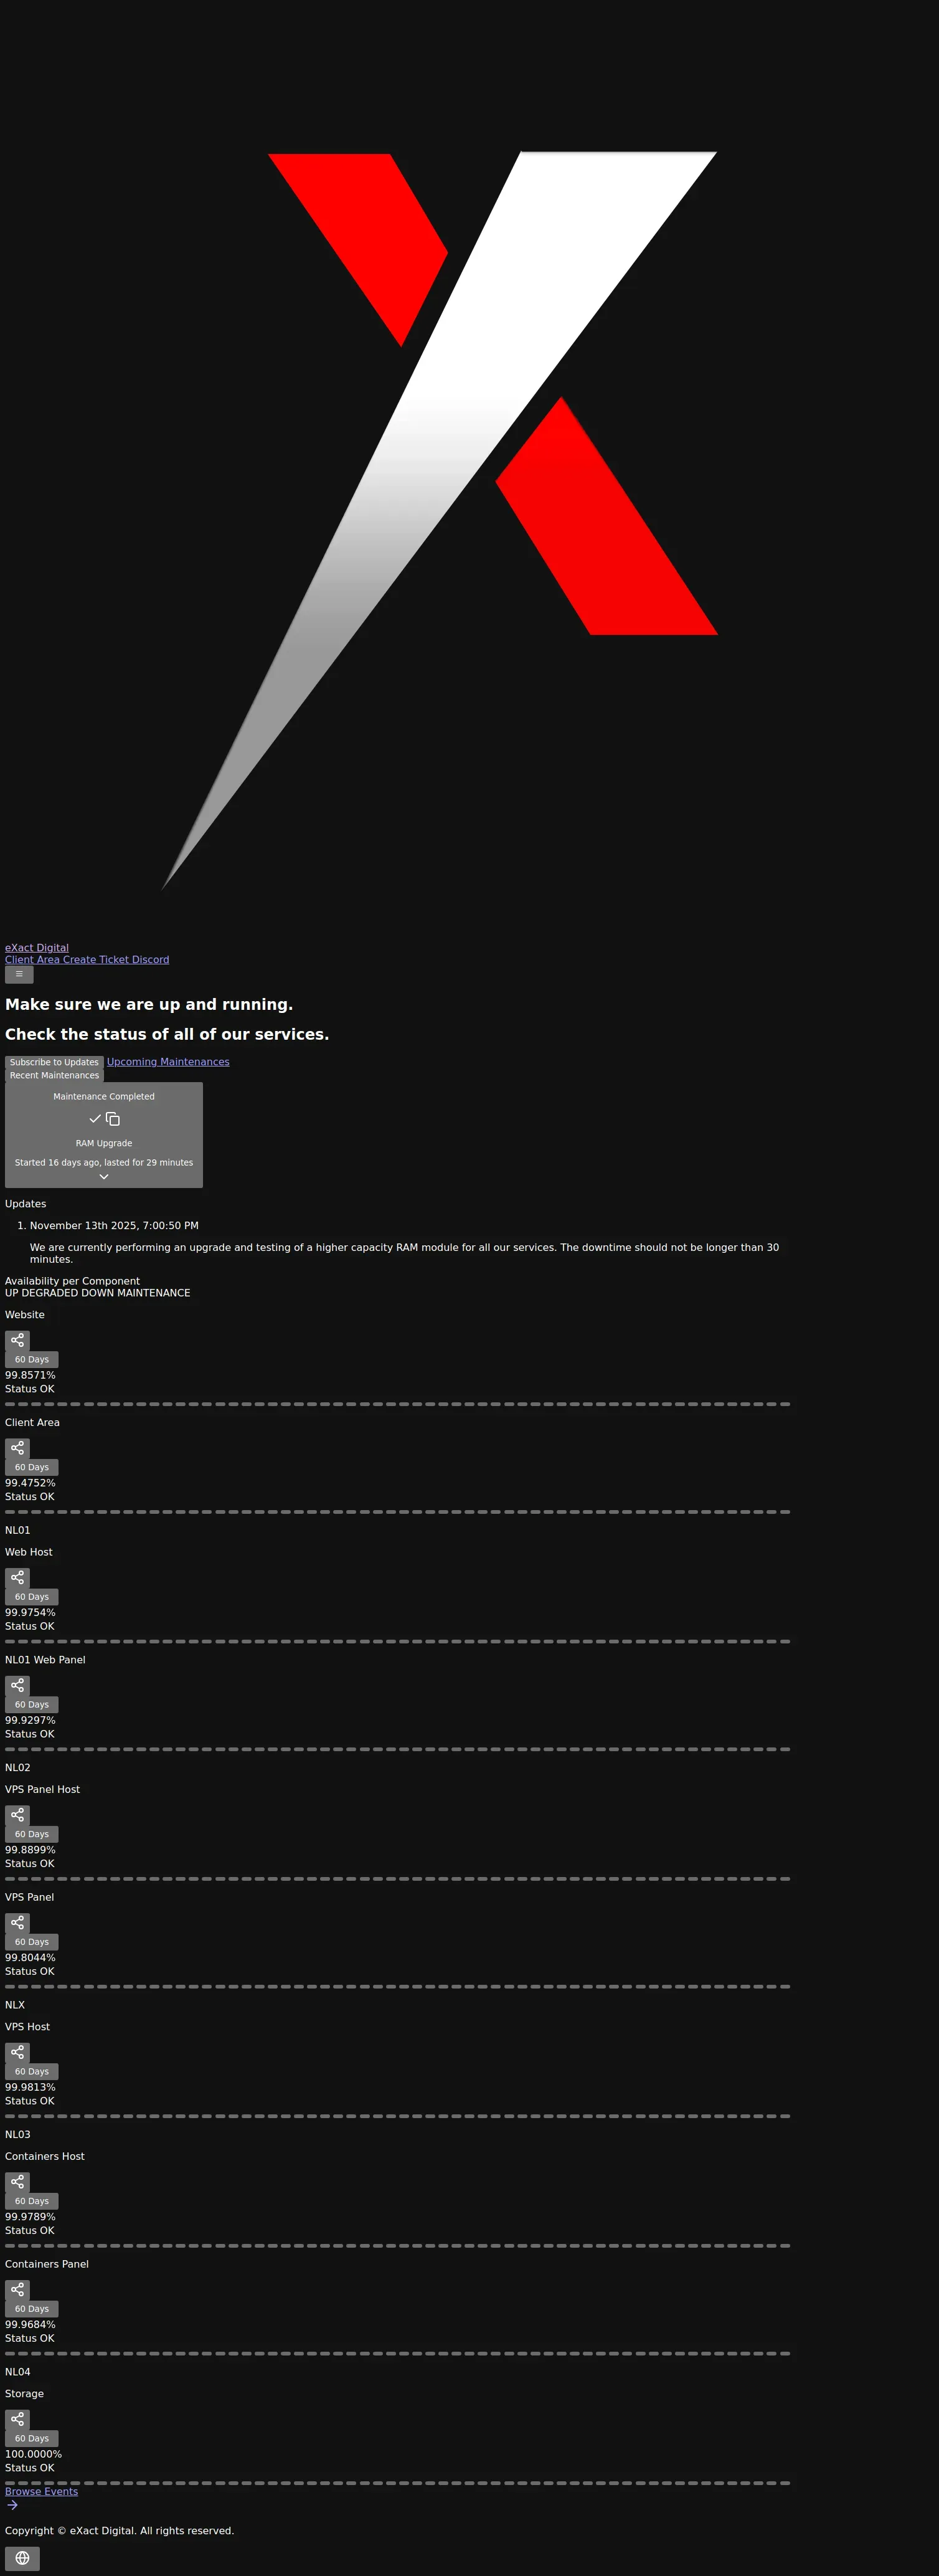
Task: Go to the Client Area nav link
Action: pyautogui.click(x=32, y=960)
